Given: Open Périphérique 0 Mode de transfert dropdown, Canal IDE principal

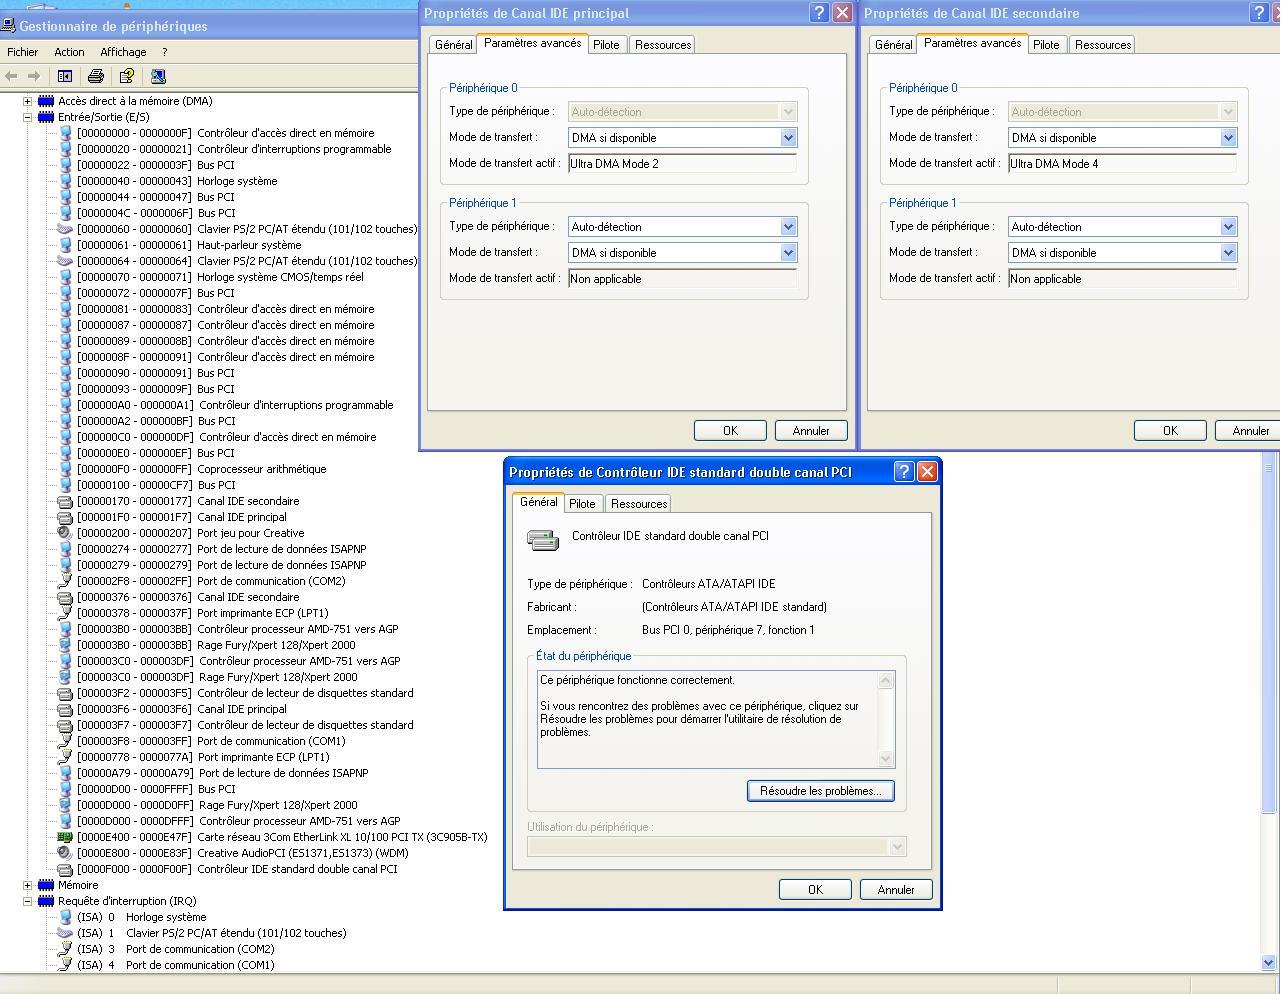Looking at the screenshot, I should click(788, 138).
